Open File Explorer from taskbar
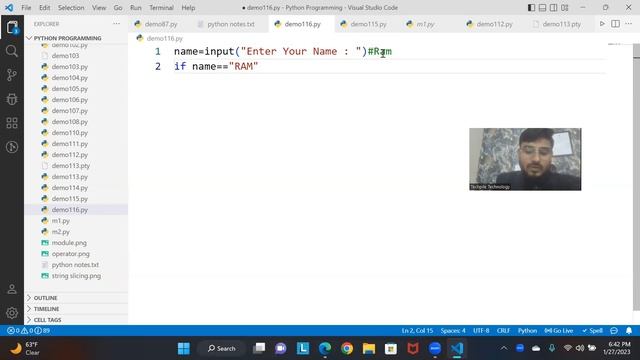The image size is (640, 360). pos(369,349)
